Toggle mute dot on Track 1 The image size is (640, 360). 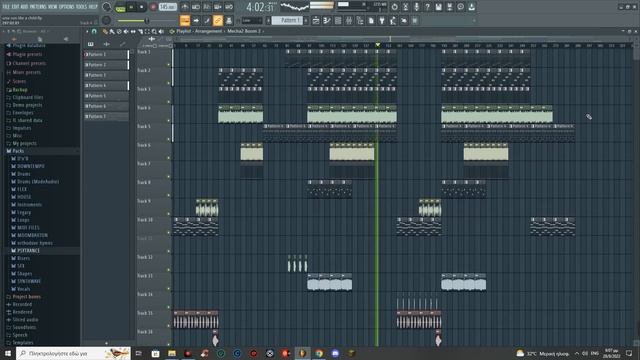[x=169, y=64]
